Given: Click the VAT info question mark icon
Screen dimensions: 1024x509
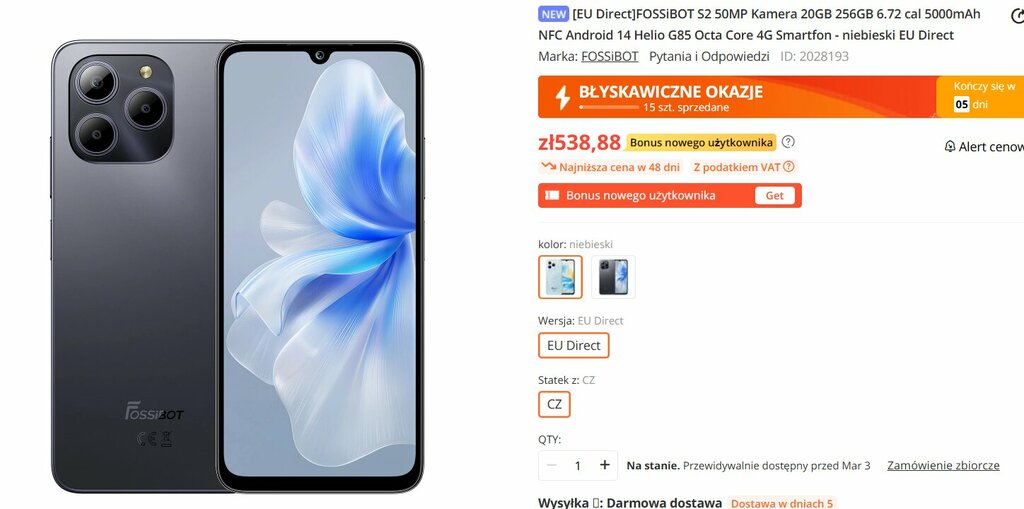Looking at the screenshot, I should (x=788, y=167).
